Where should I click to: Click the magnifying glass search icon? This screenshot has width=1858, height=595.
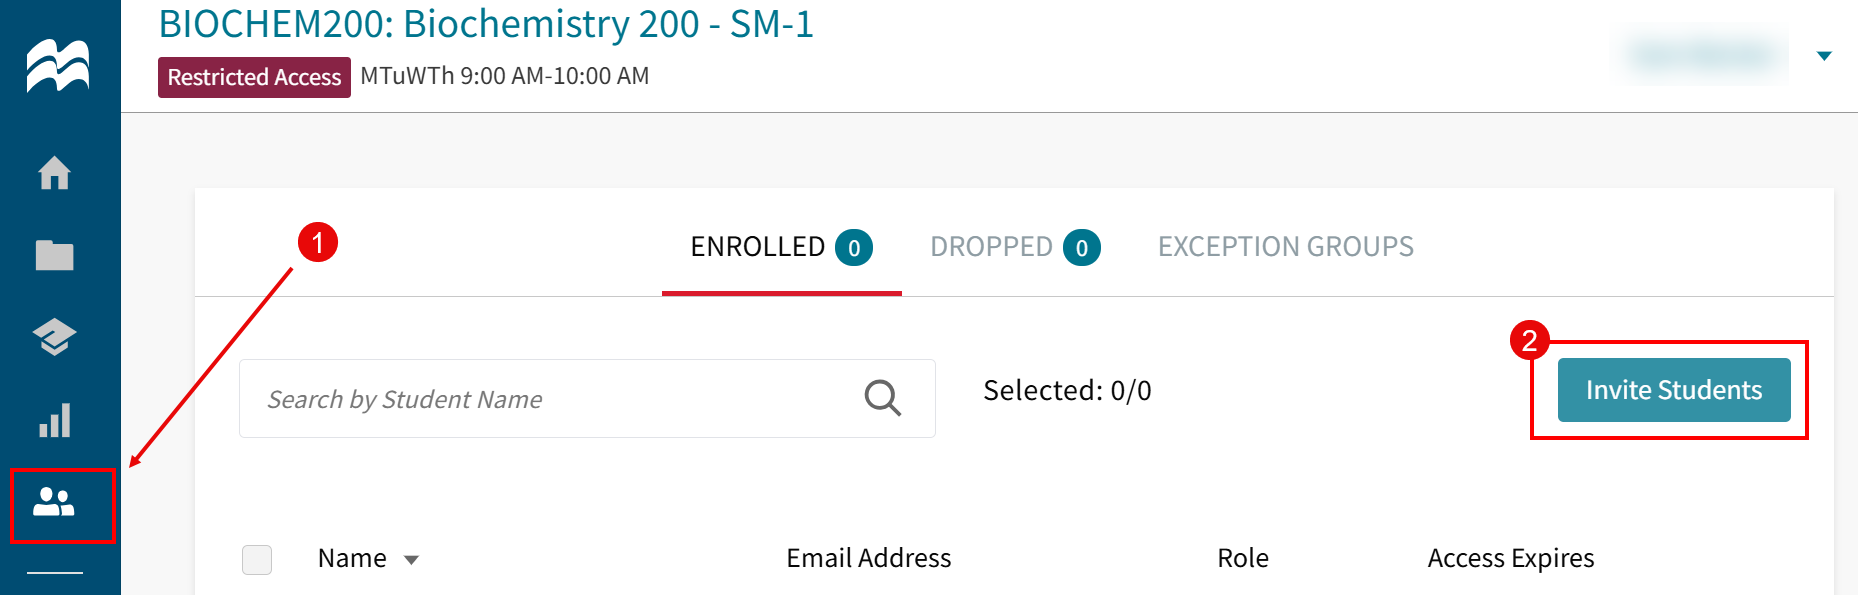pyautogui.click(x=882, y=398)
